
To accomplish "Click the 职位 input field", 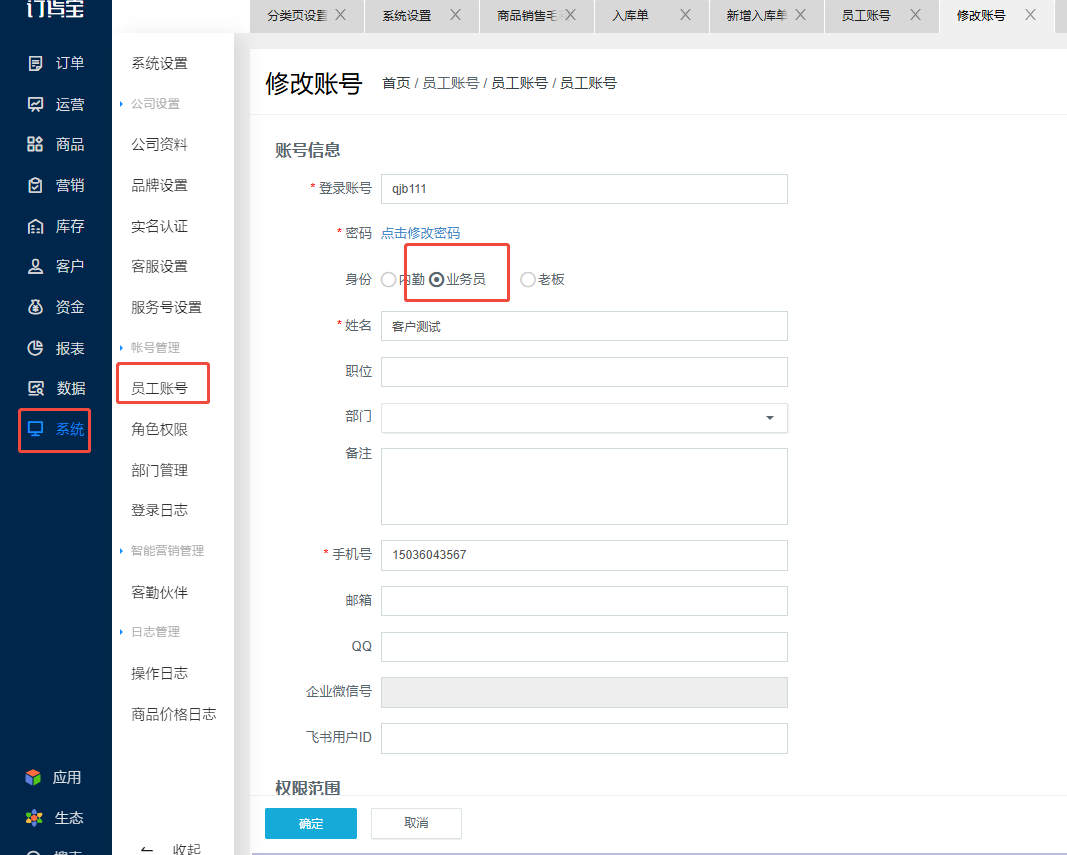I will [x=584, y=372].
